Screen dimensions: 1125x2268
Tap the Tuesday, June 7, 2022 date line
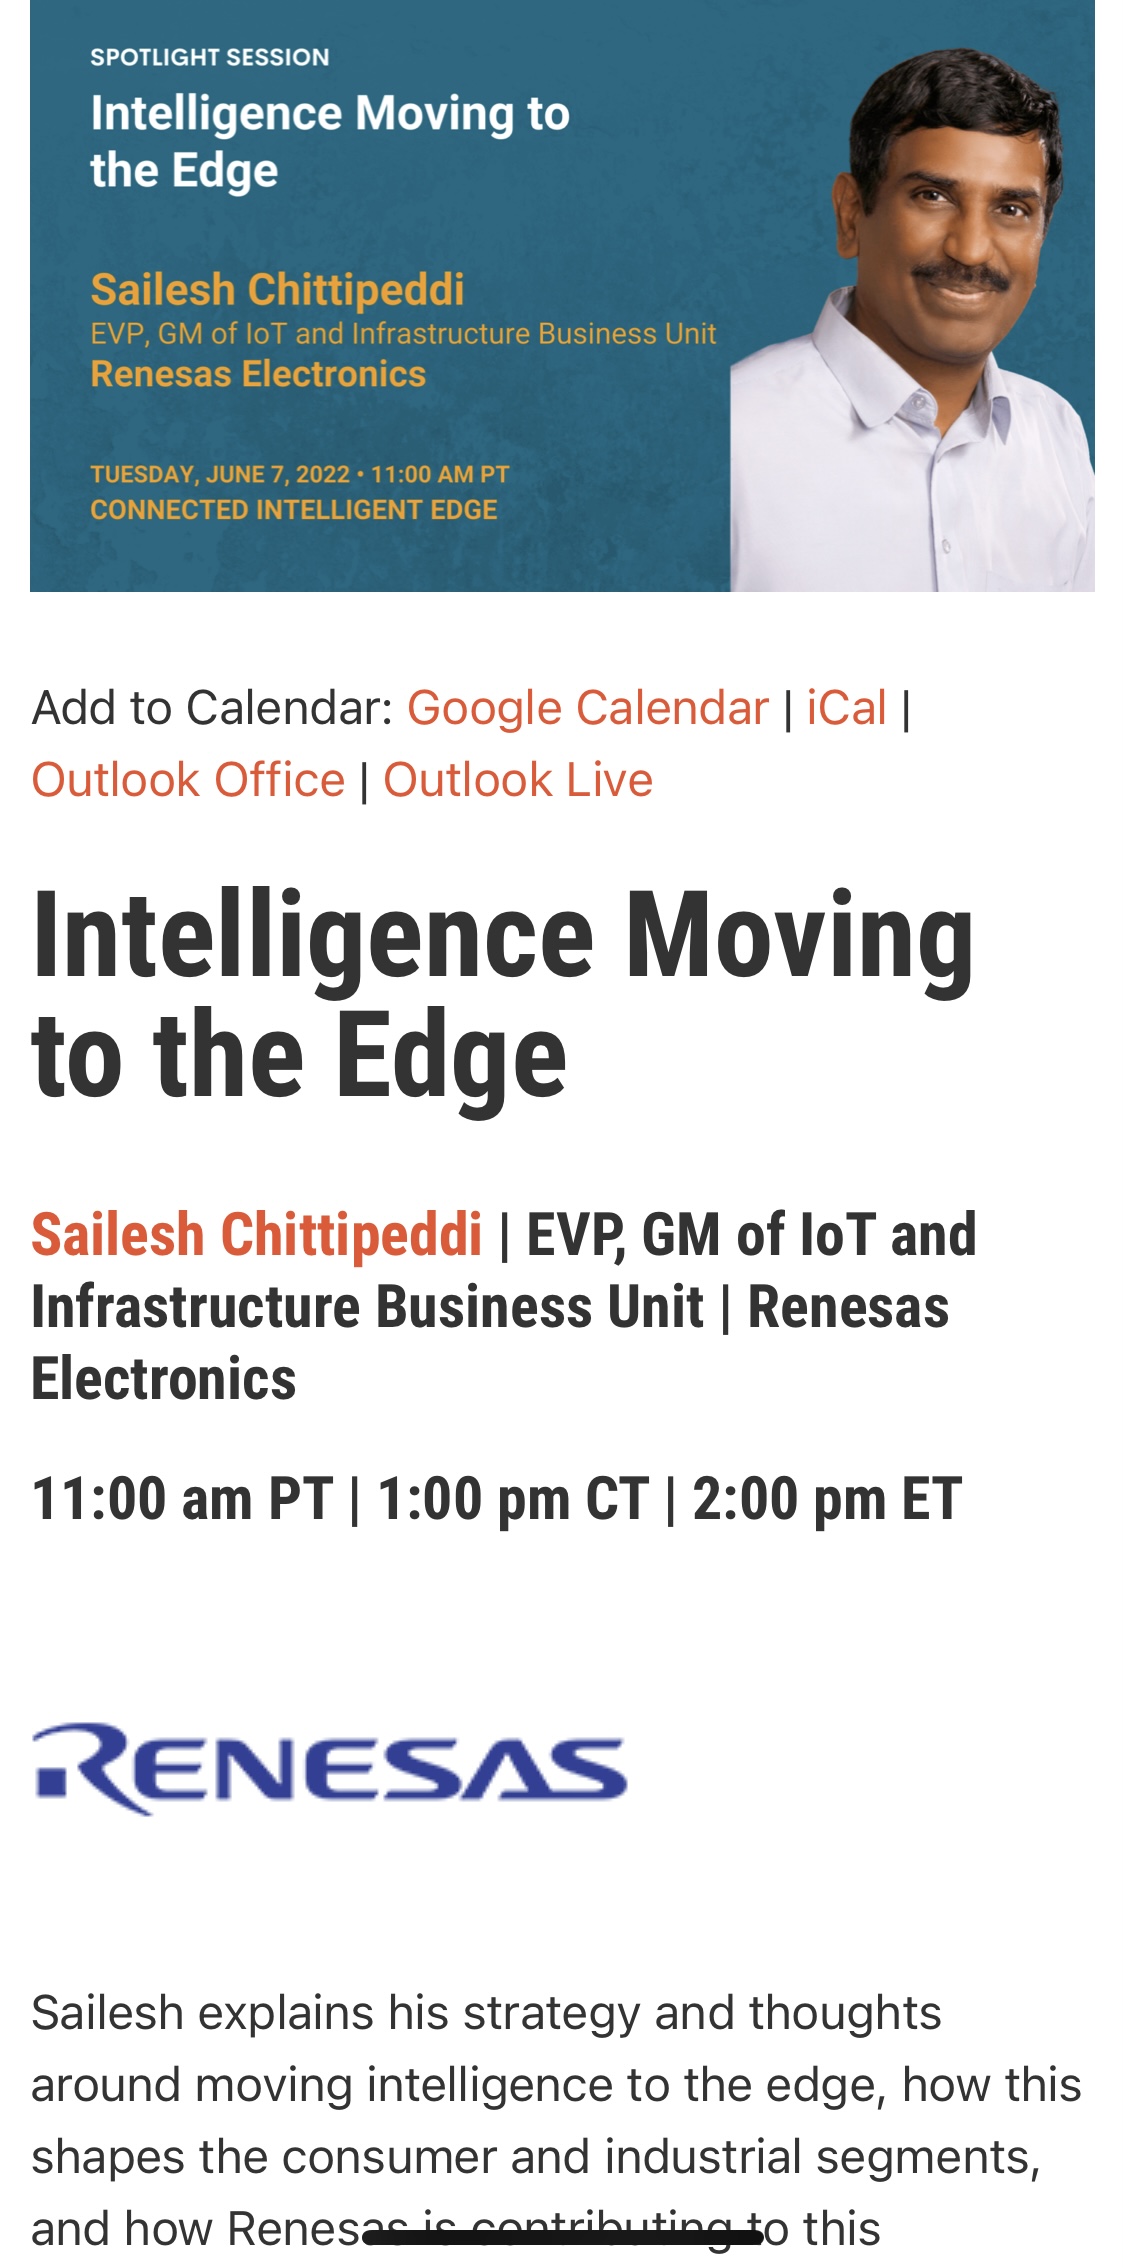coord(299,474)
